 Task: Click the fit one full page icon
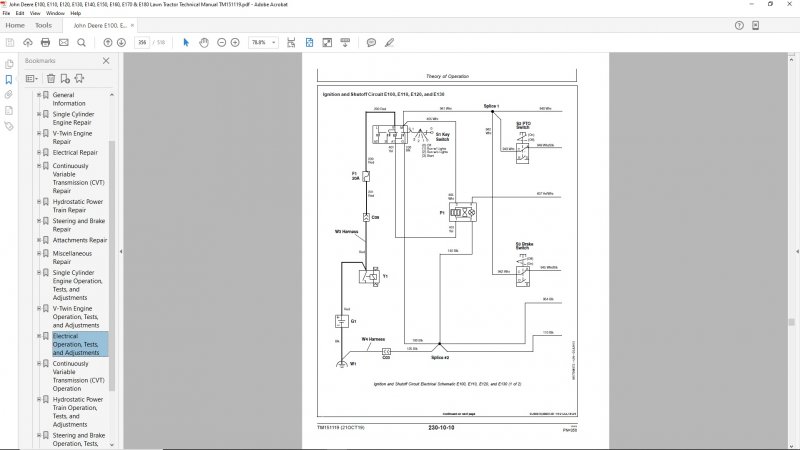pyautogui.click(x=309, y=43)
